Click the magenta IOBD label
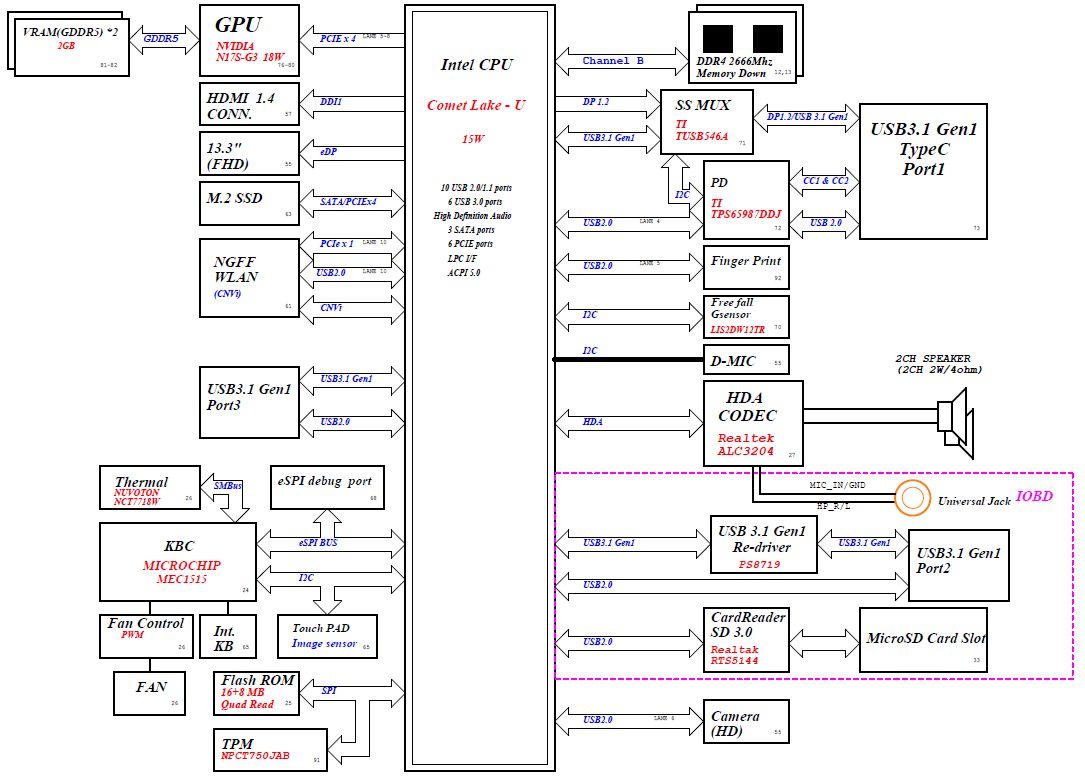Screen dimensions: 1085x776 1033,496
